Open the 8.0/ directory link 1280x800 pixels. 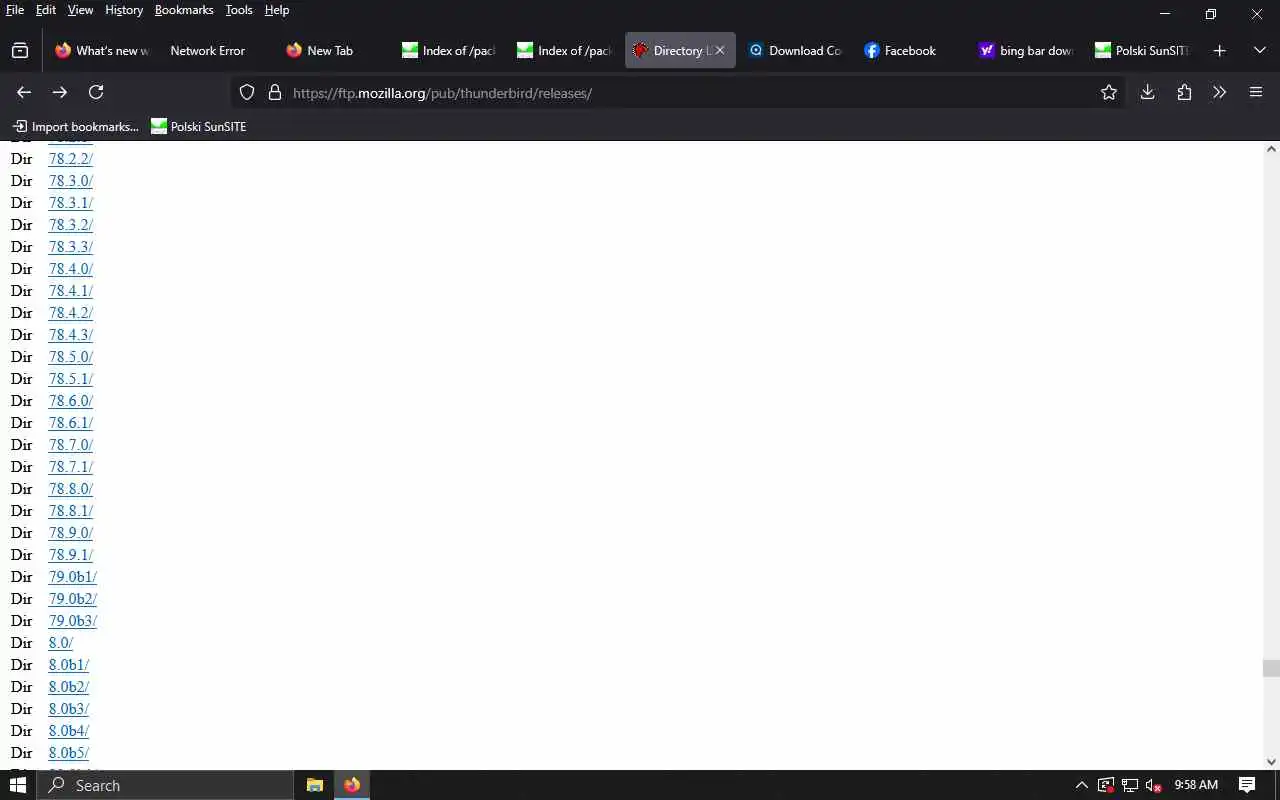[61, 643]
